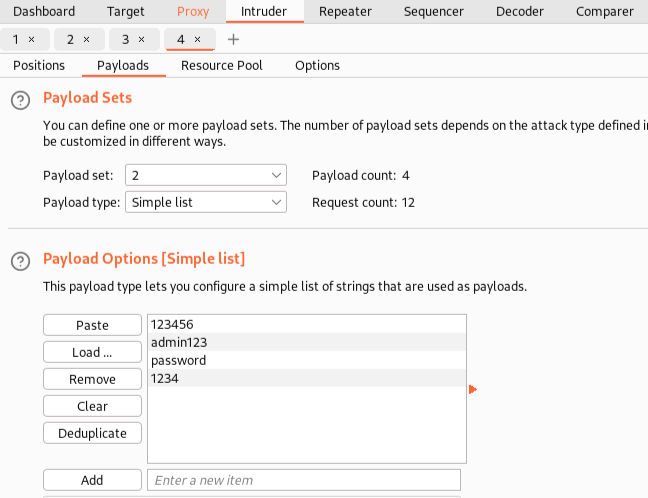Image resolution: width=648 pixels, height=498 pixels.
Task: Close Intruder attack tab 2
Action: [x=86, y=40]
